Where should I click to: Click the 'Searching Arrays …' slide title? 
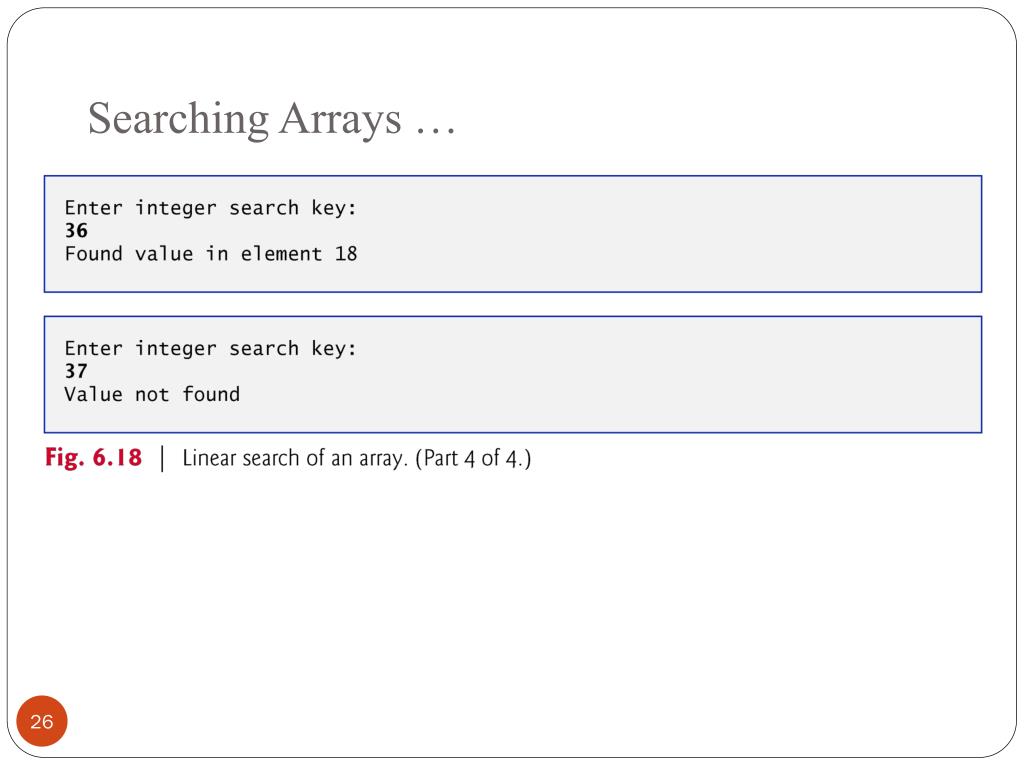pos(272,119)
